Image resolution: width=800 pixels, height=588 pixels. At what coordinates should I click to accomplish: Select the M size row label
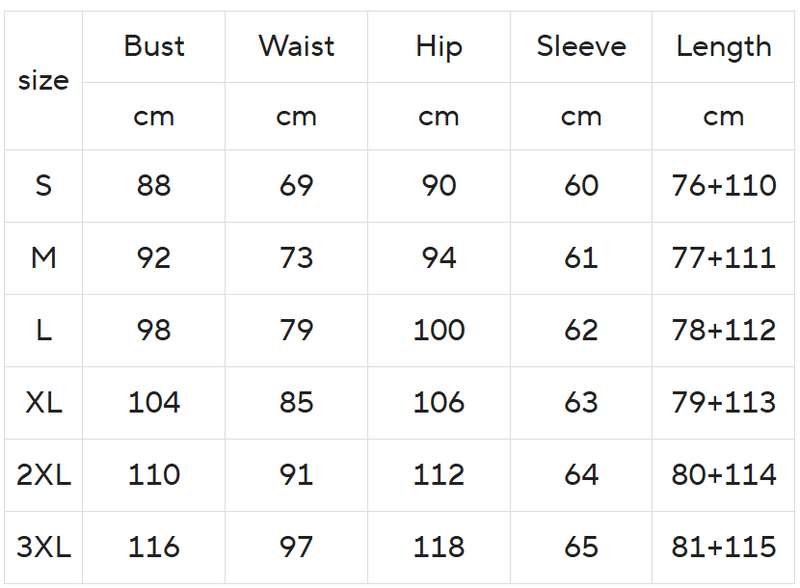pyautogui.click(x=43, y=258)
